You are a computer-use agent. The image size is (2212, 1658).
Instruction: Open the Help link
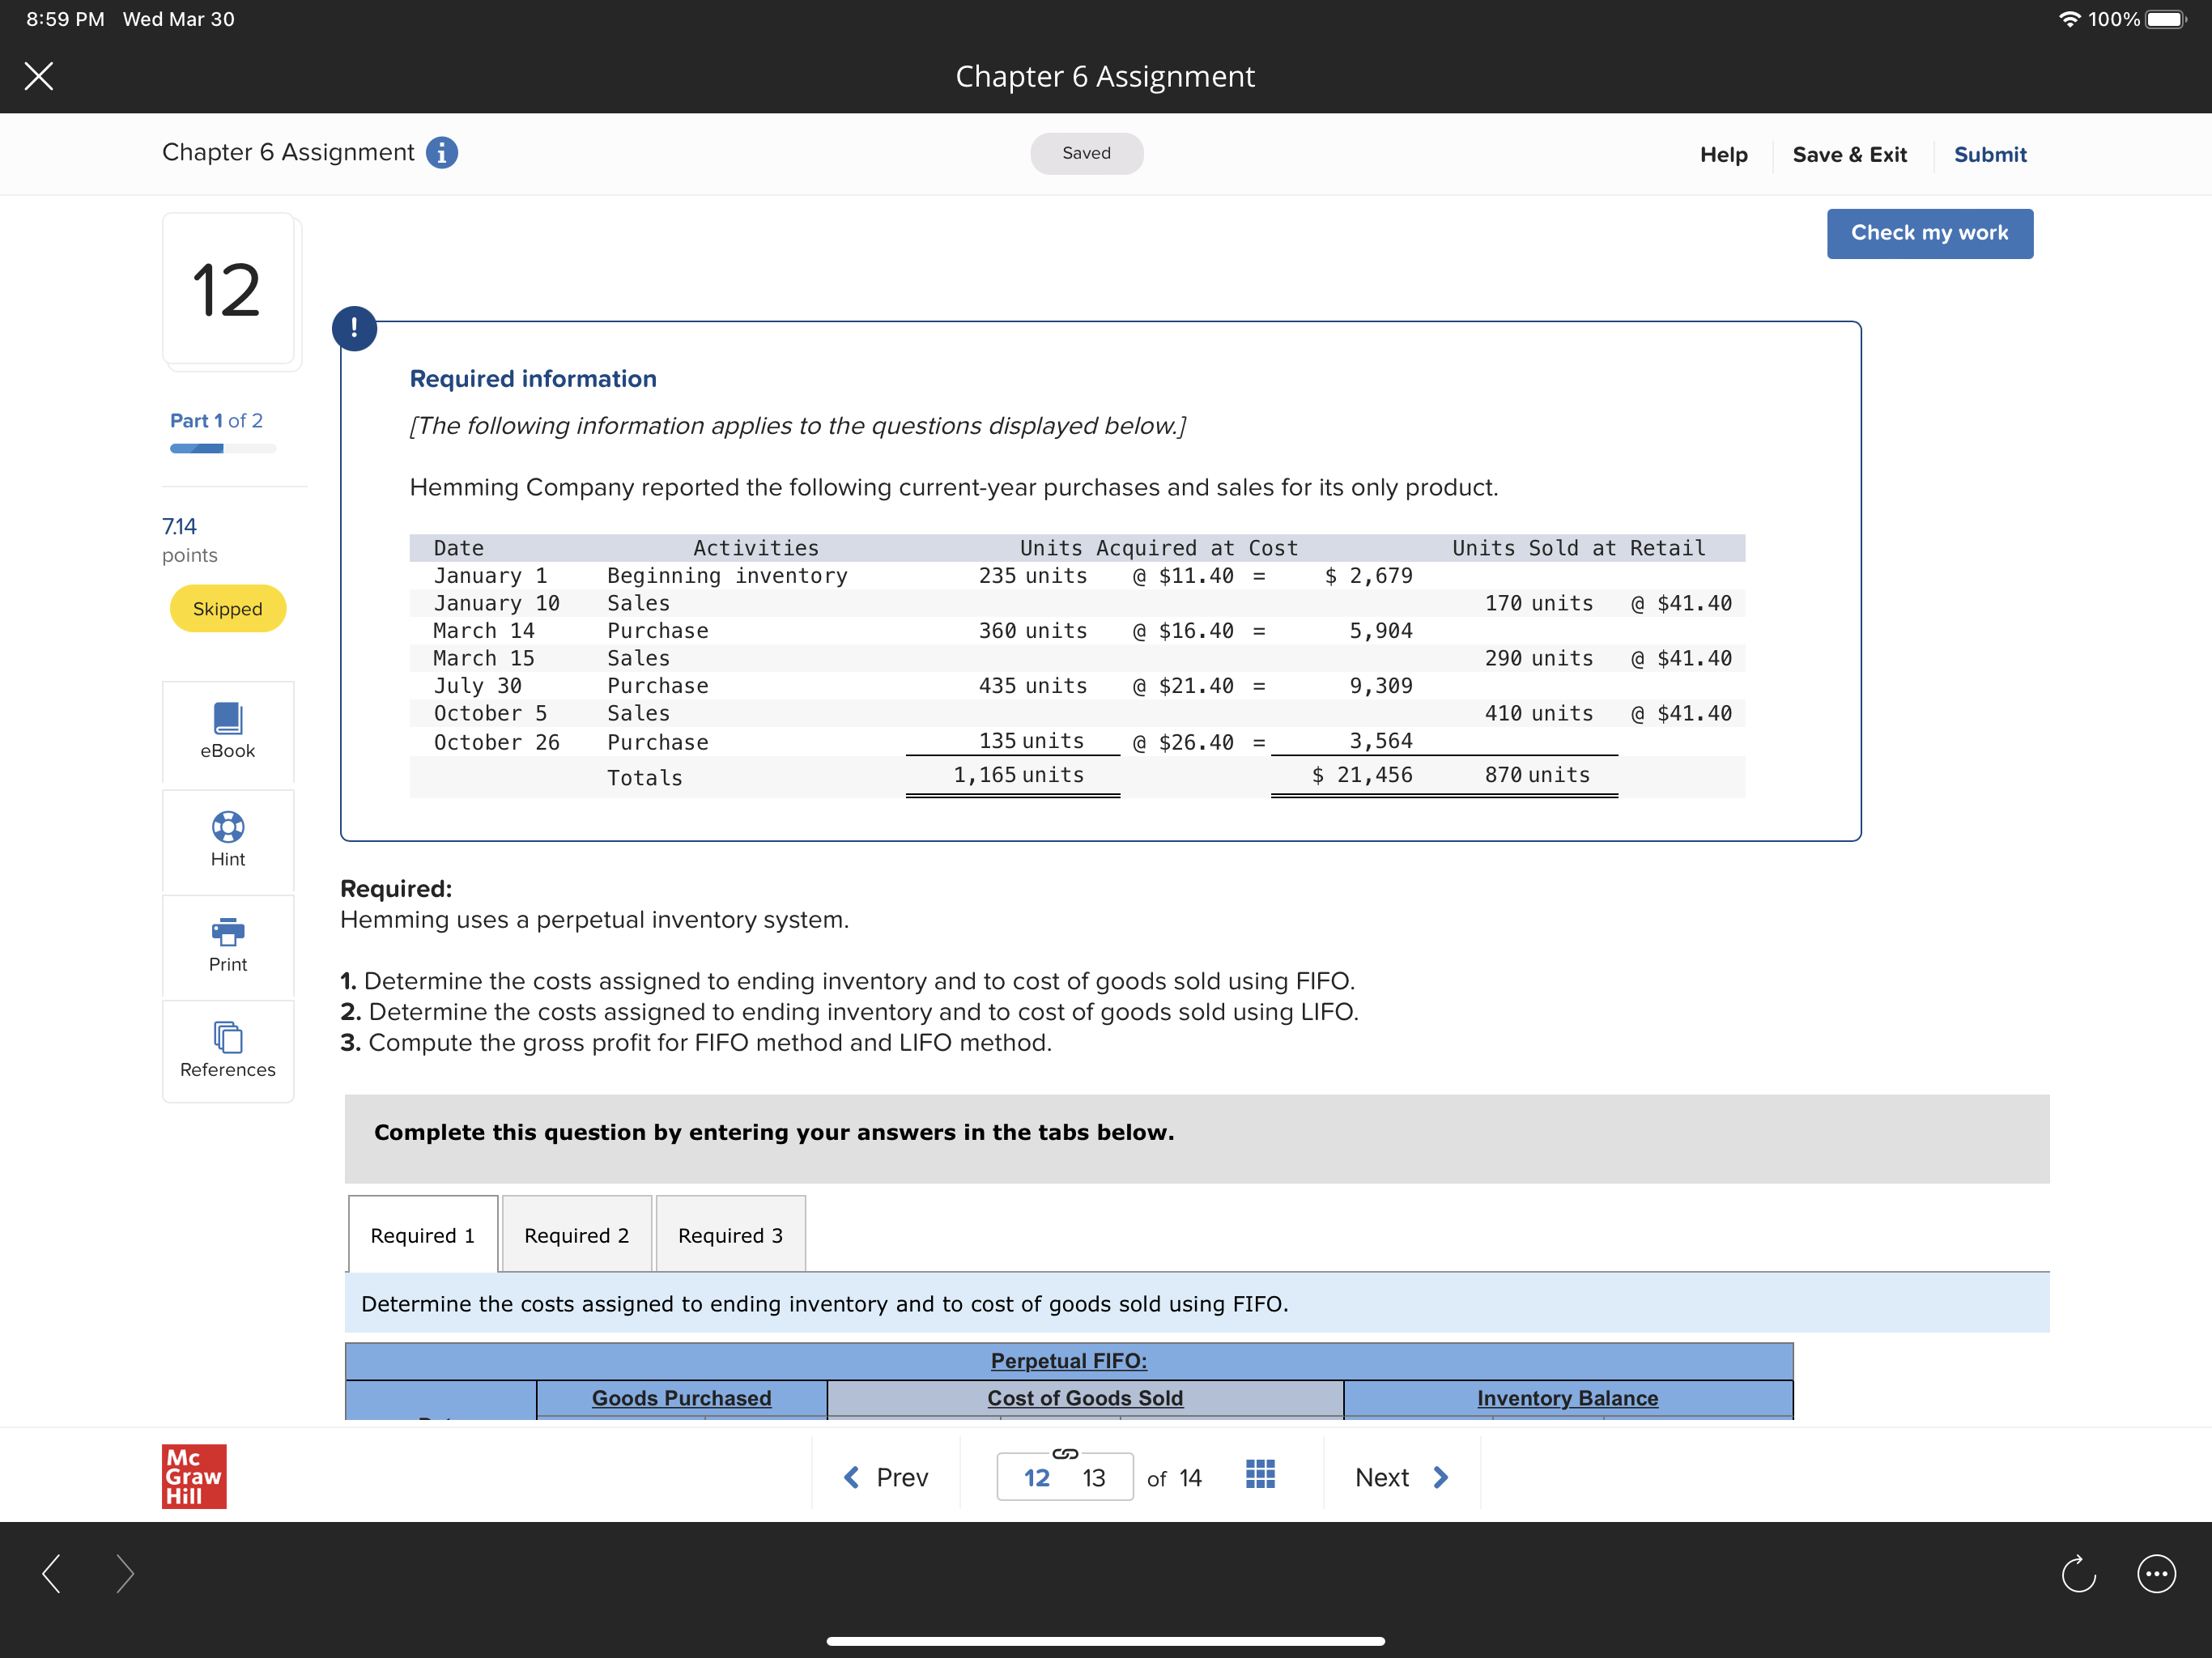[1723, 154]
